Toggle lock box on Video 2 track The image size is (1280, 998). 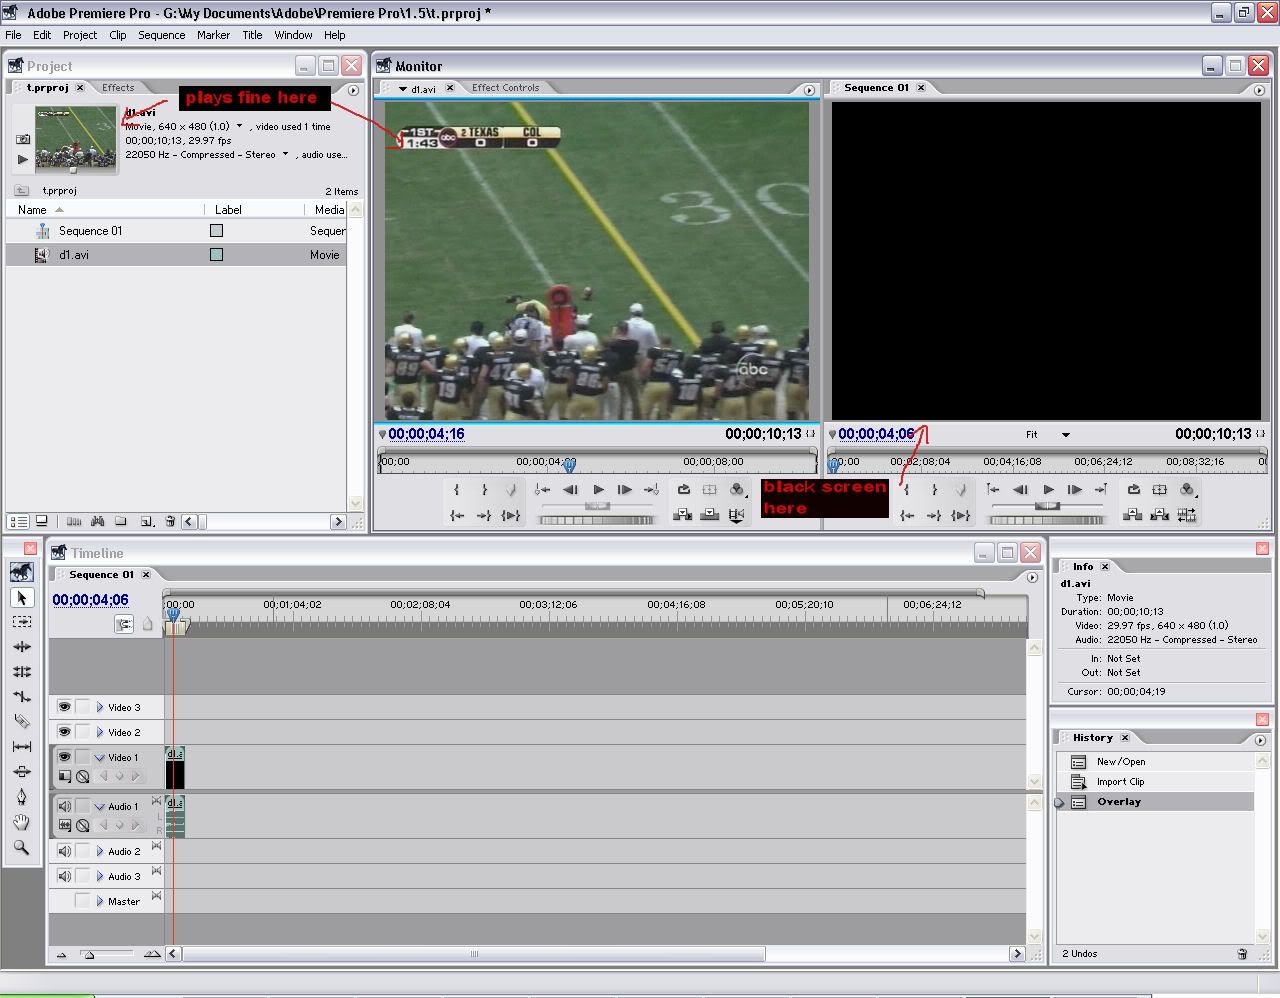(x=83, y=732)
